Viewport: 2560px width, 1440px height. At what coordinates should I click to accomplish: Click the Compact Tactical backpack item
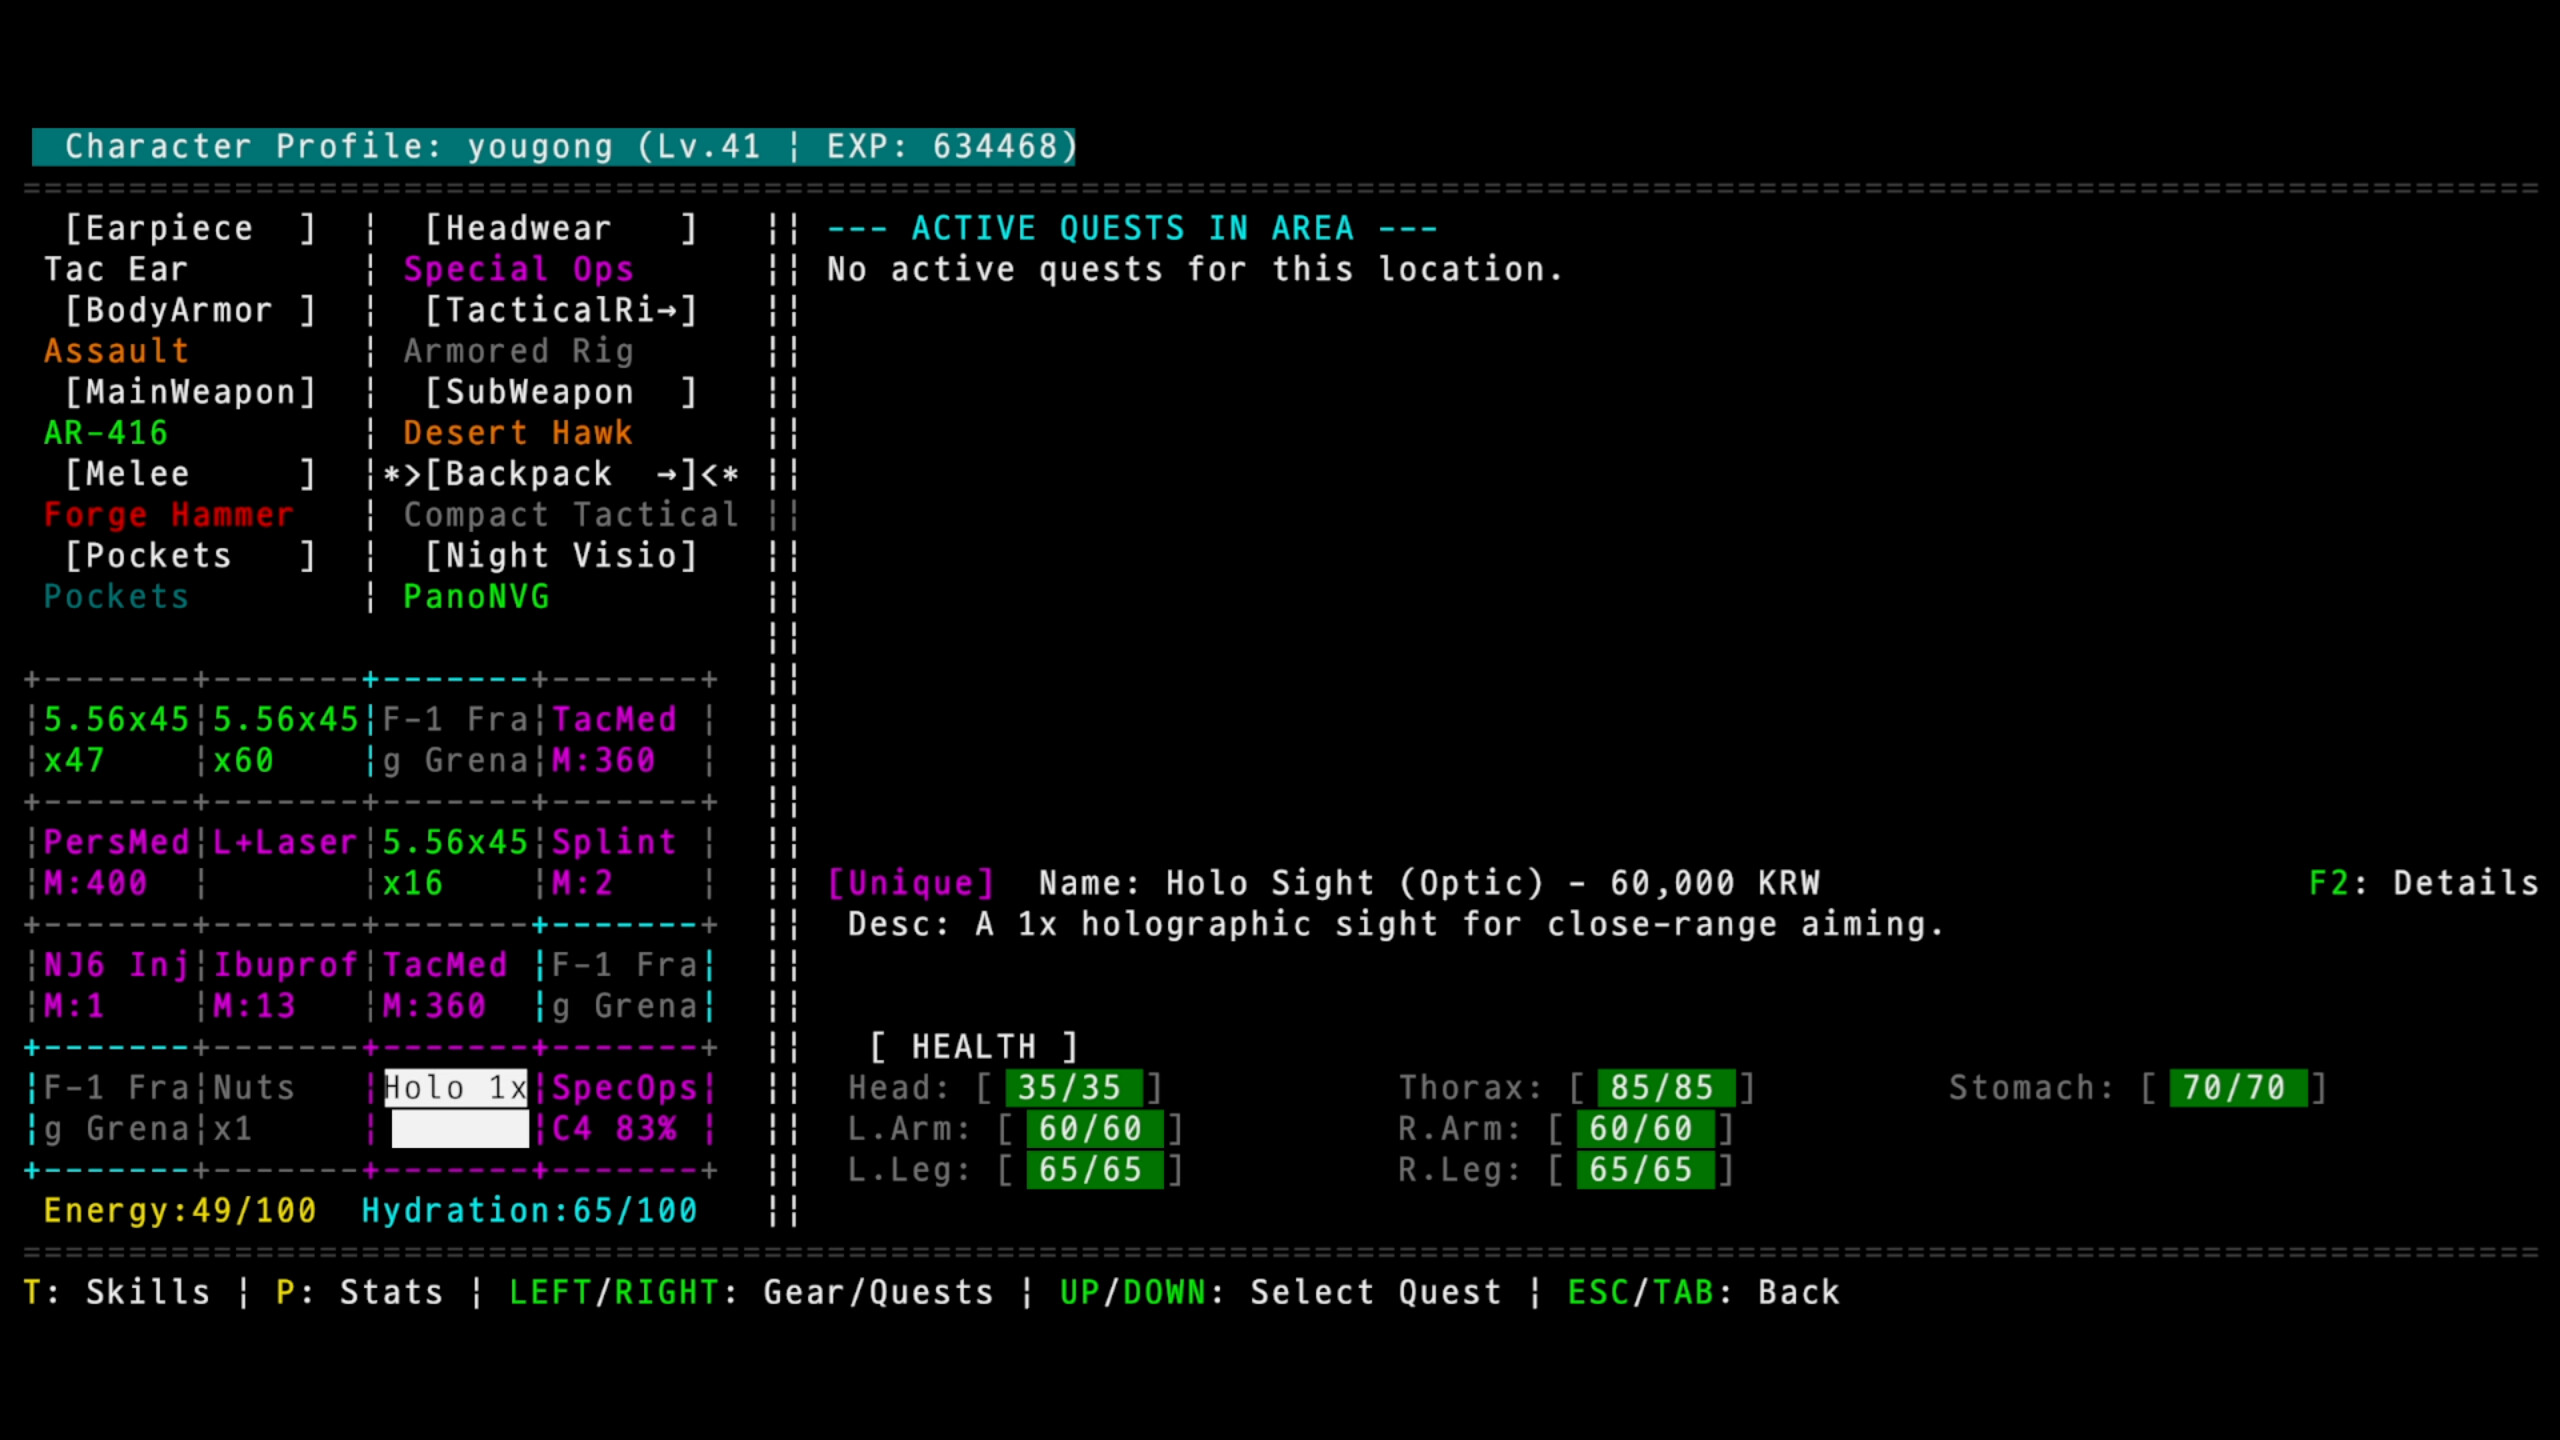(x=571, y=515)
